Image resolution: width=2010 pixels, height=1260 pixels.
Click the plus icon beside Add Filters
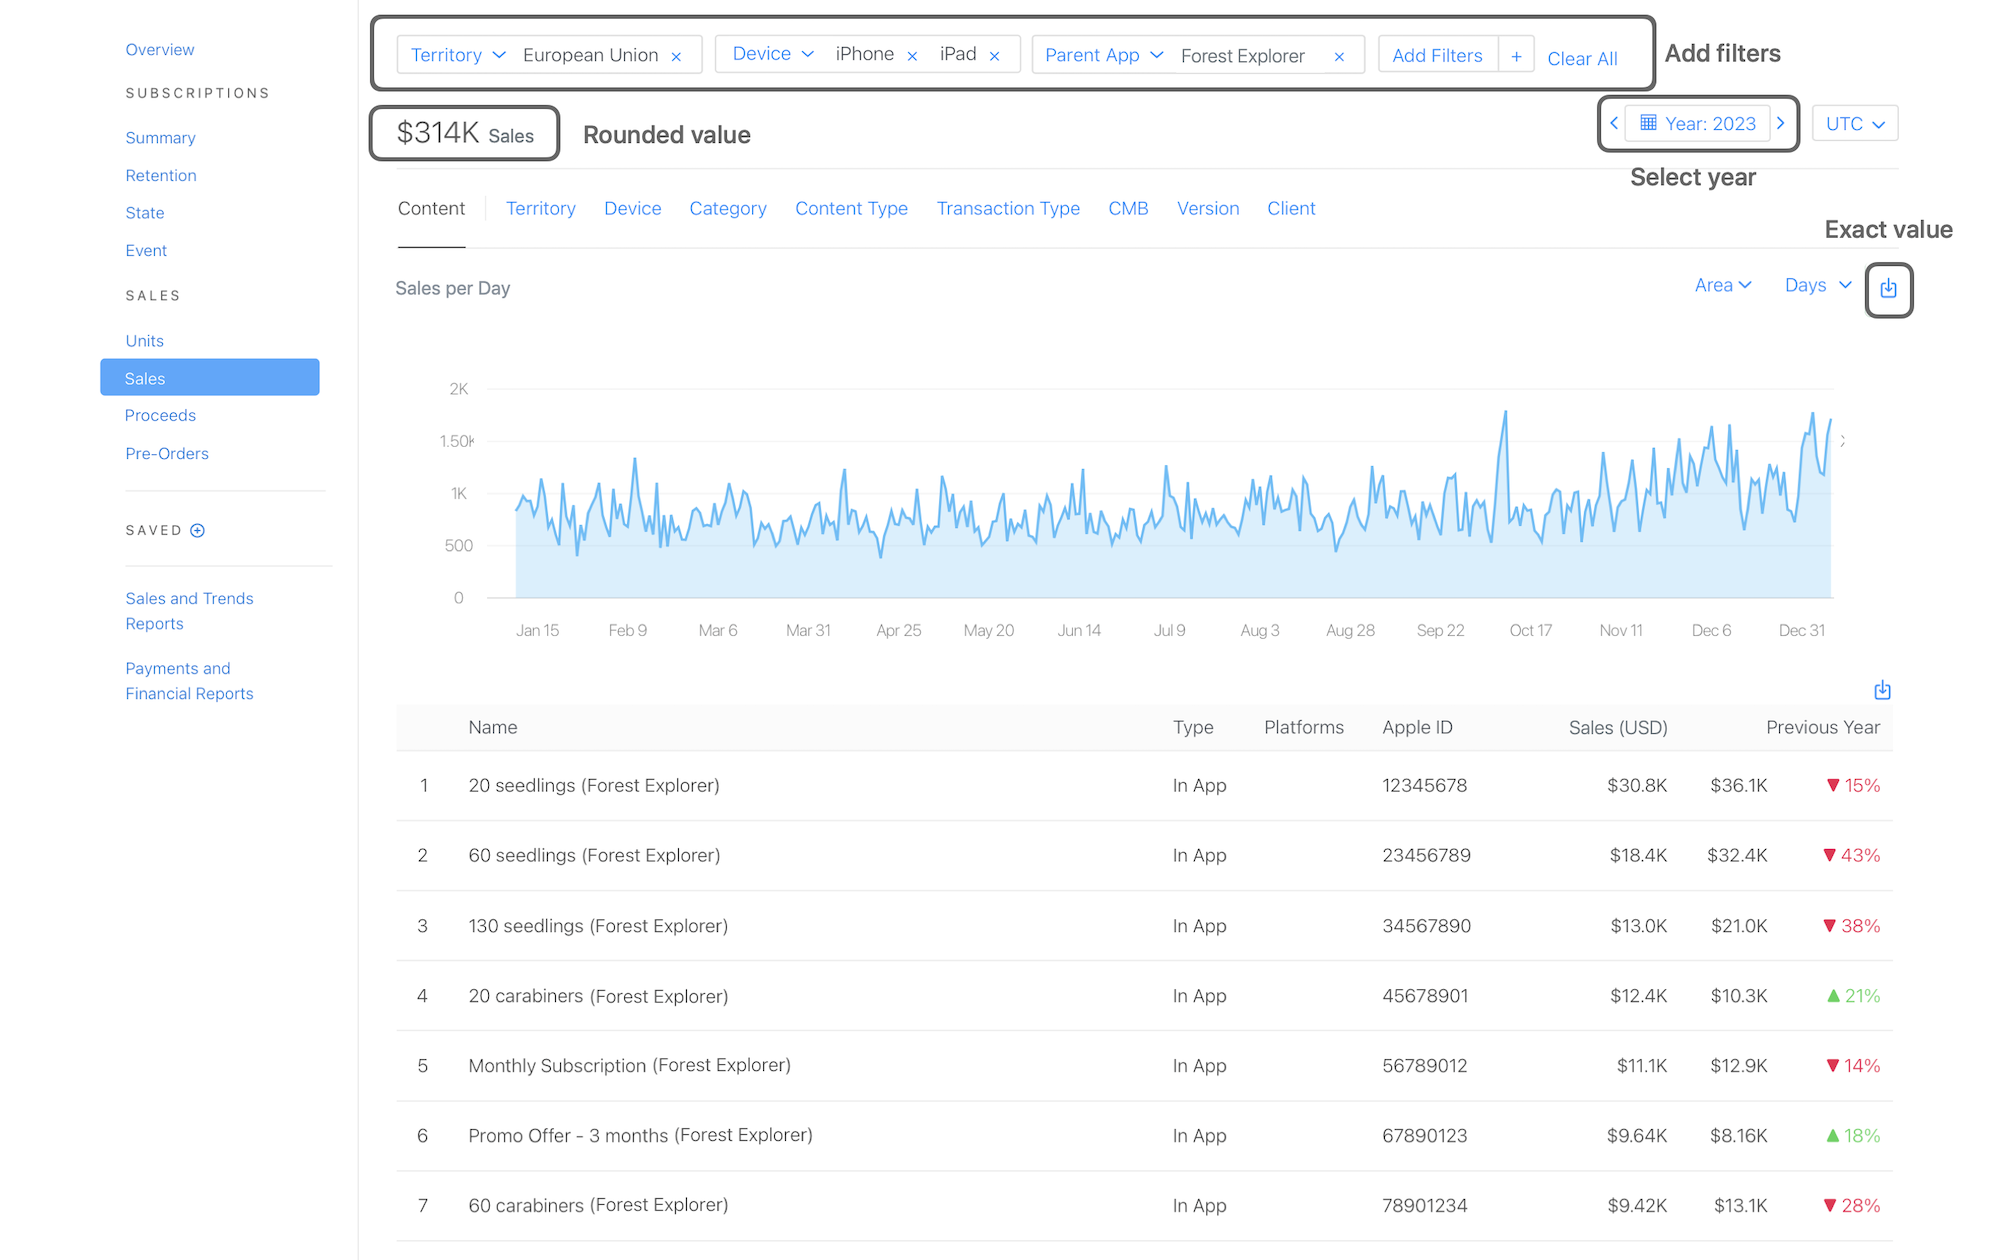(1516, 56)
